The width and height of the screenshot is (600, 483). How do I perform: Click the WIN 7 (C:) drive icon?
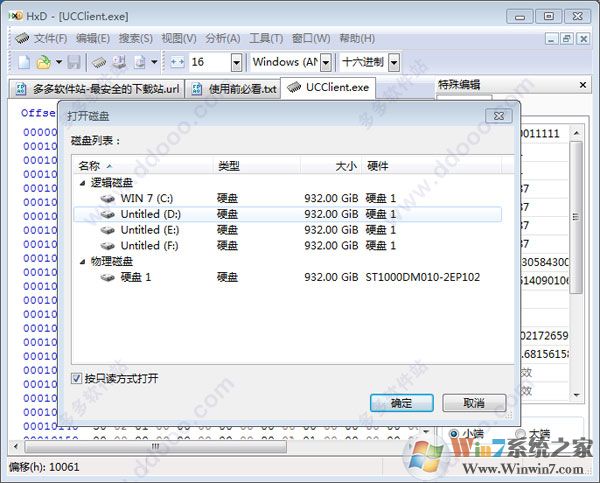(108, 199)
